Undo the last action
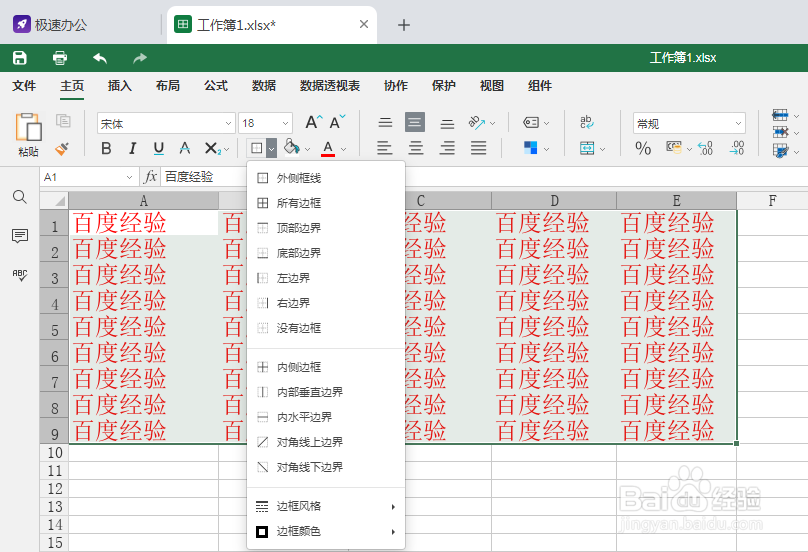808x552 pixels. 99,58
